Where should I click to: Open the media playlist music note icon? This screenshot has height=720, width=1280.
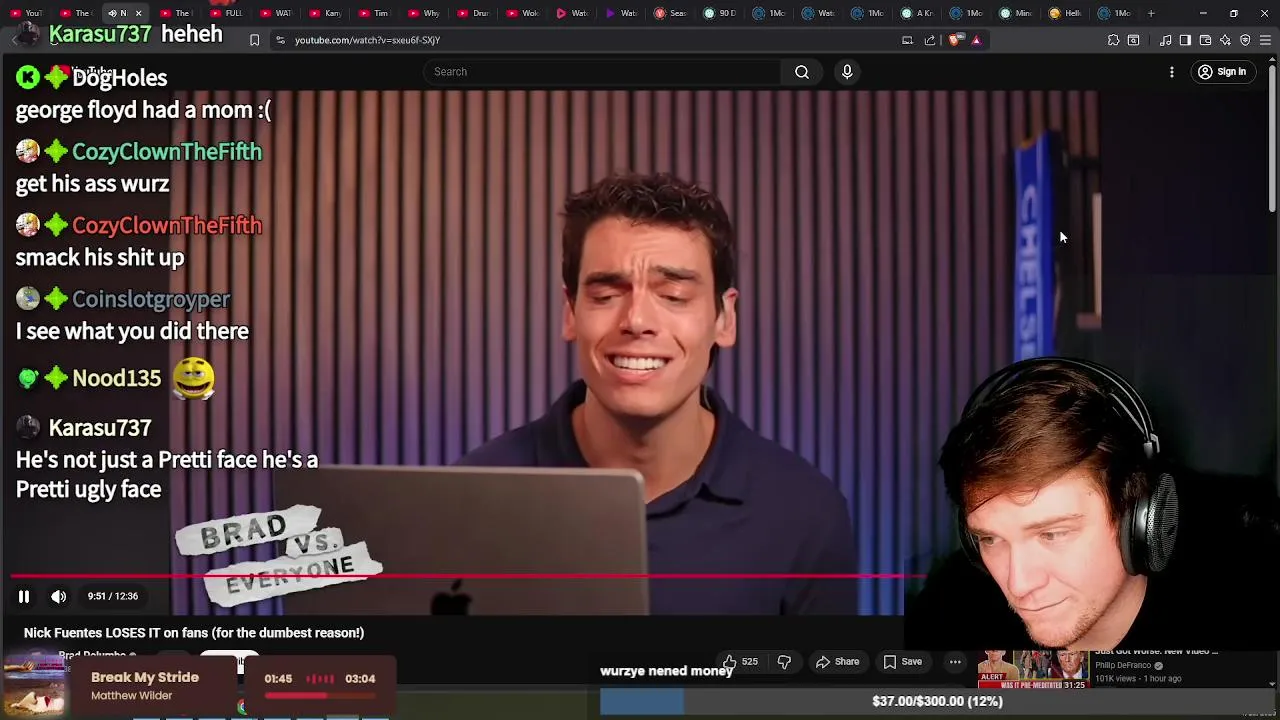click(x=1165, y=40)
